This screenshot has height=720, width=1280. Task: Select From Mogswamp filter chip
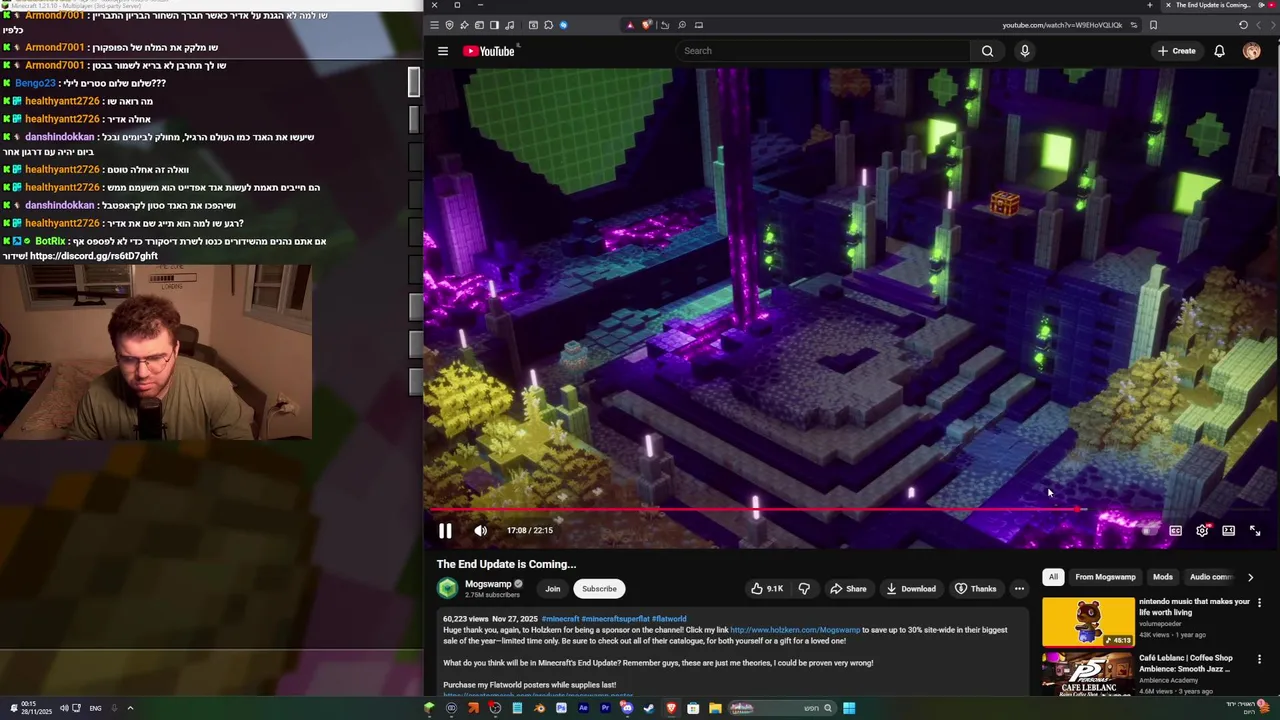[x=1105, y=577]
